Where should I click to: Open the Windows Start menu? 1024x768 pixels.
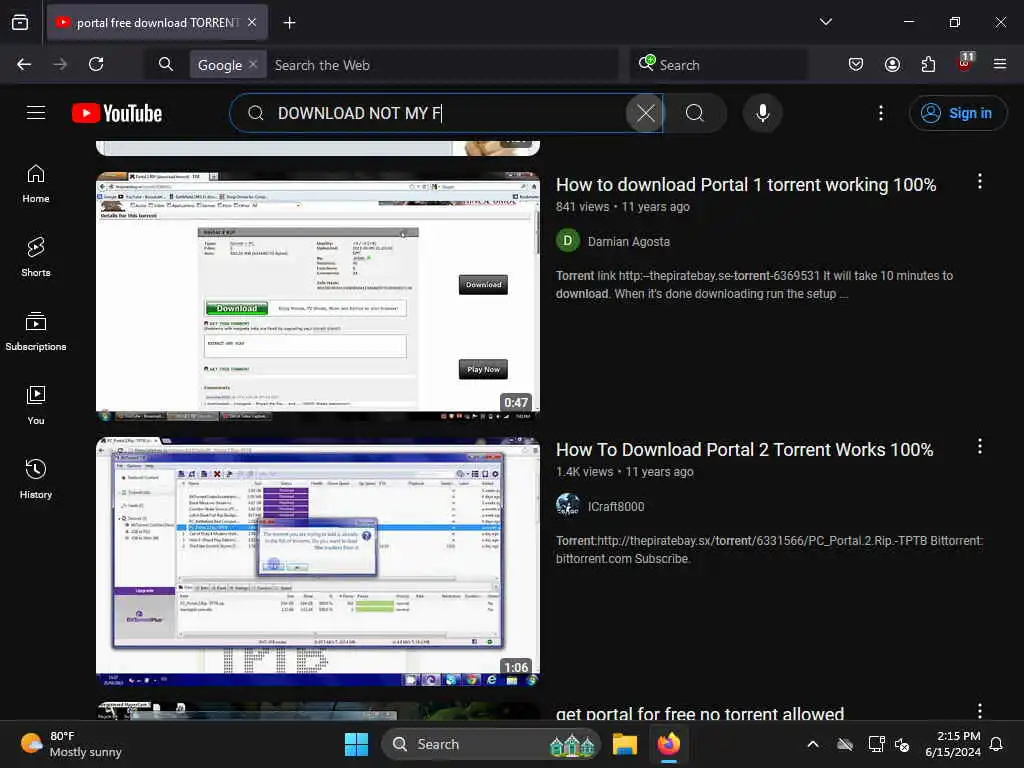click(x=357, y=744)
